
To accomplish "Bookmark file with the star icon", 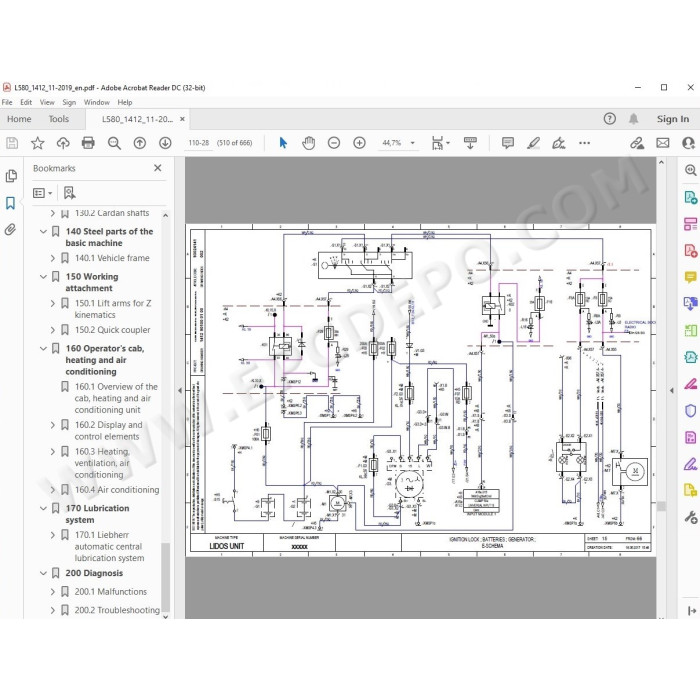I will [38, 143].
